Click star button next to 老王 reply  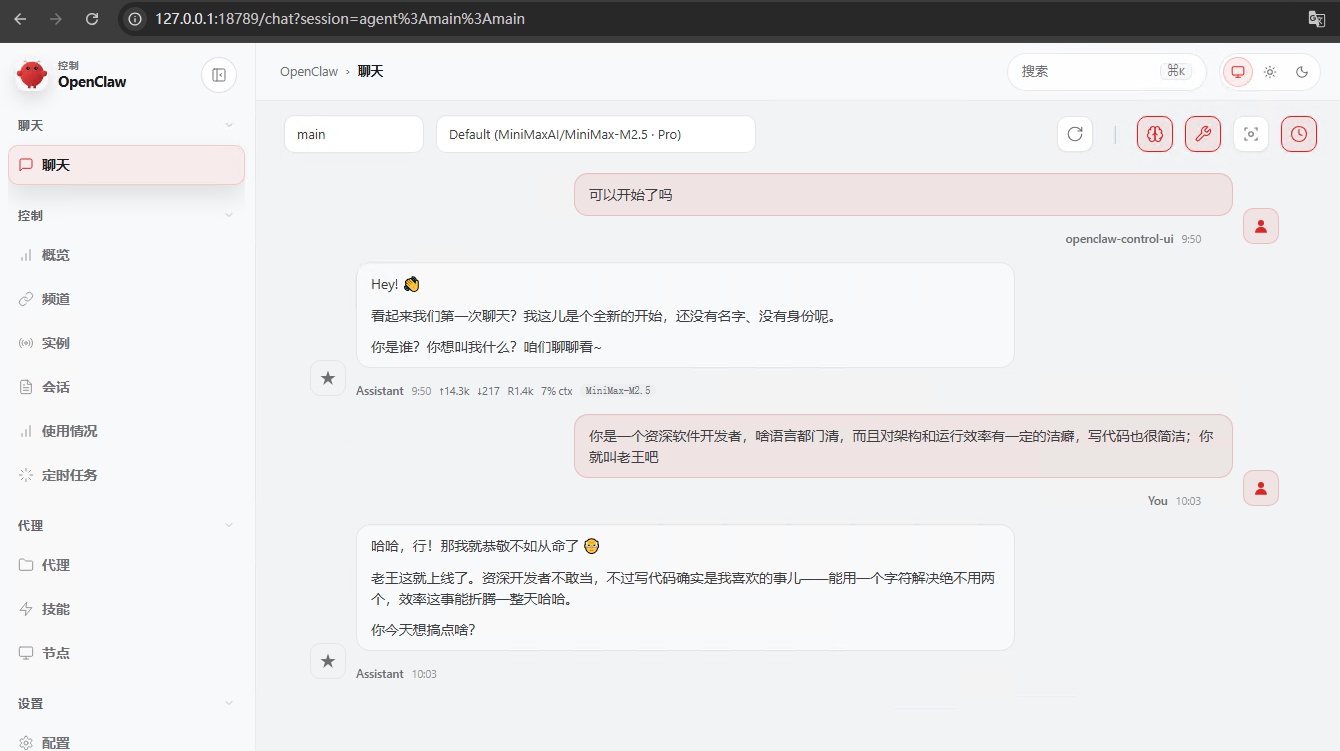328,661
